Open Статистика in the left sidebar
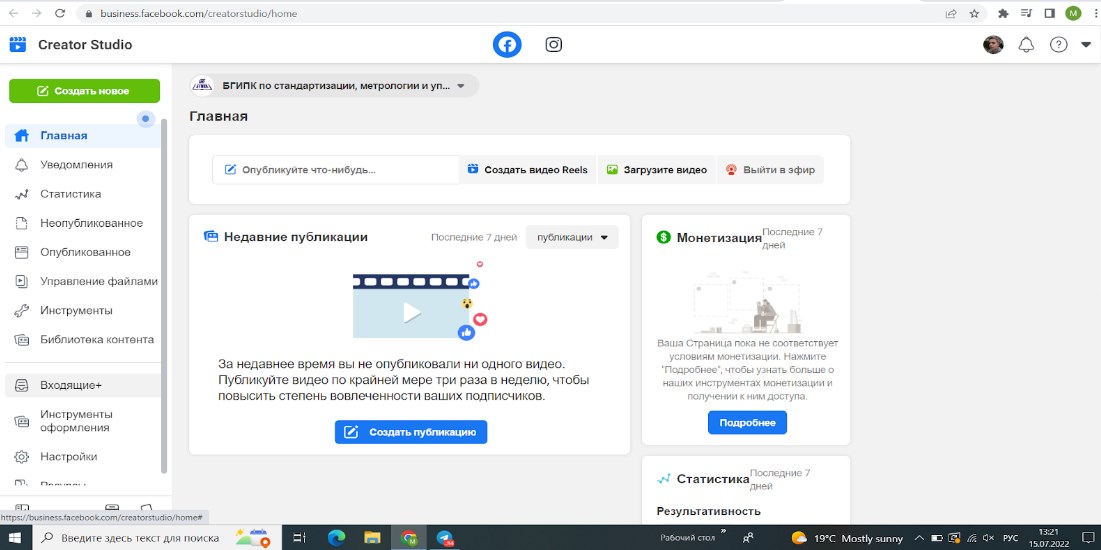This screenshot has height=550, width=1101. 70,194
